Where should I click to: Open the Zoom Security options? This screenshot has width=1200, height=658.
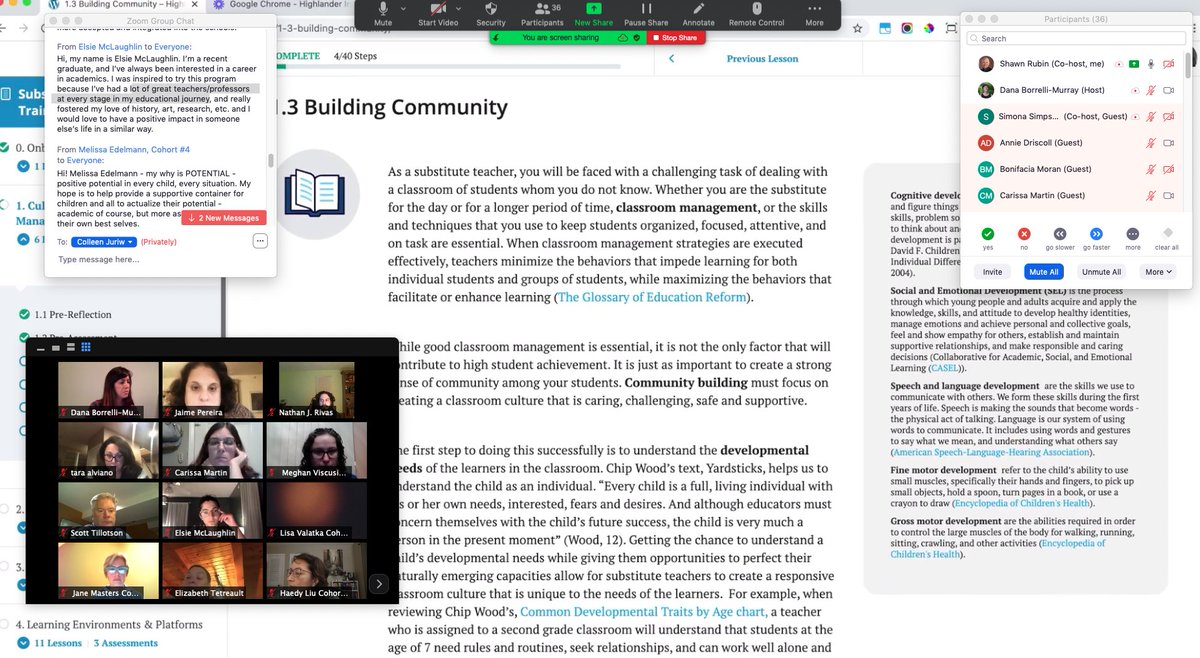pos(490,15)
